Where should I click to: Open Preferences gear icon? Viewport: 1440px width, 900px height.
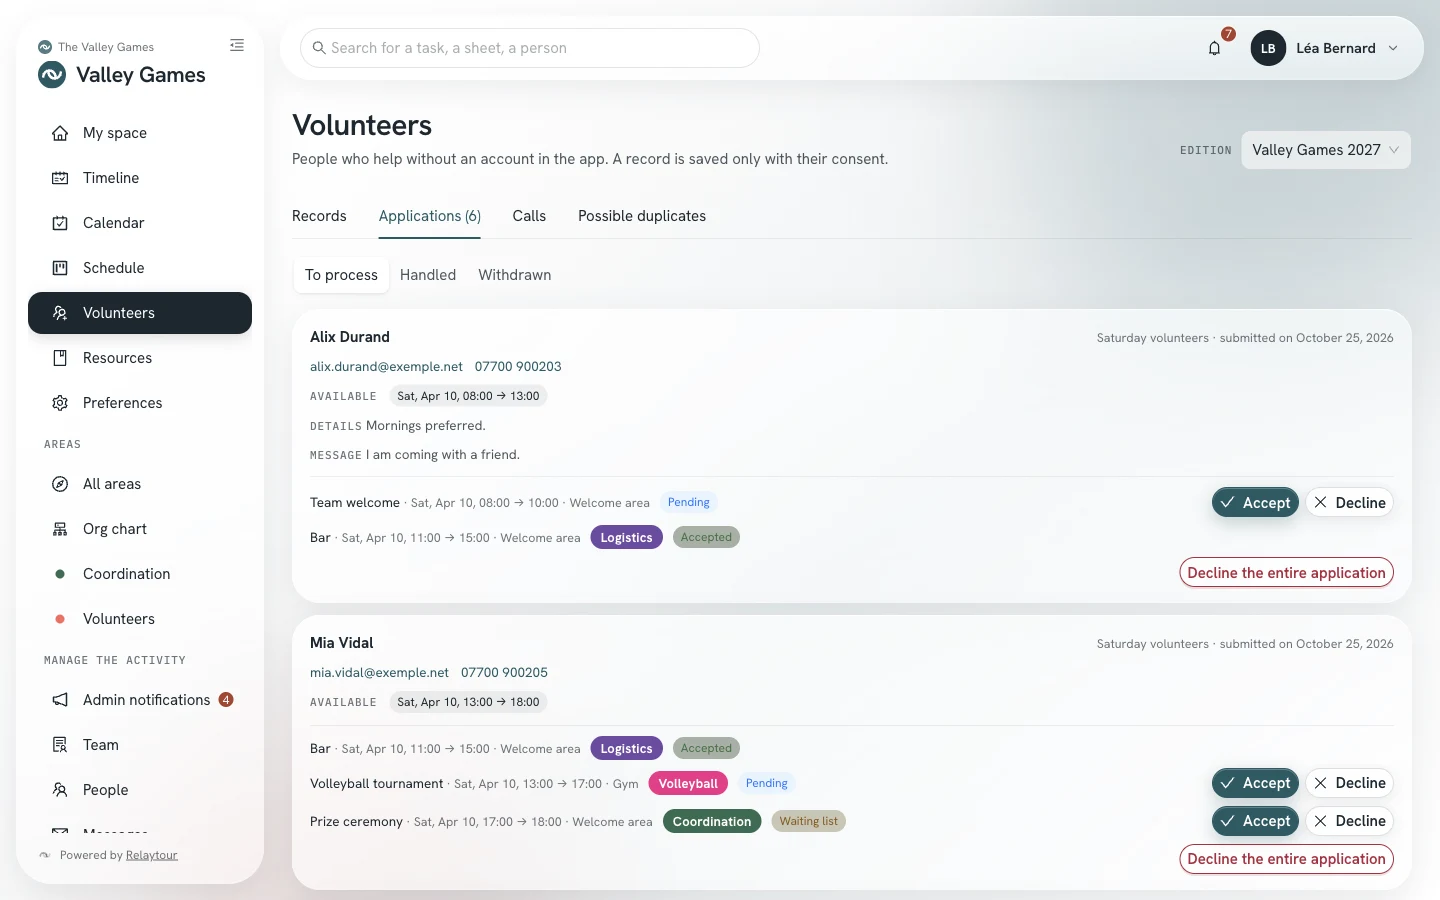coord(60,403)
